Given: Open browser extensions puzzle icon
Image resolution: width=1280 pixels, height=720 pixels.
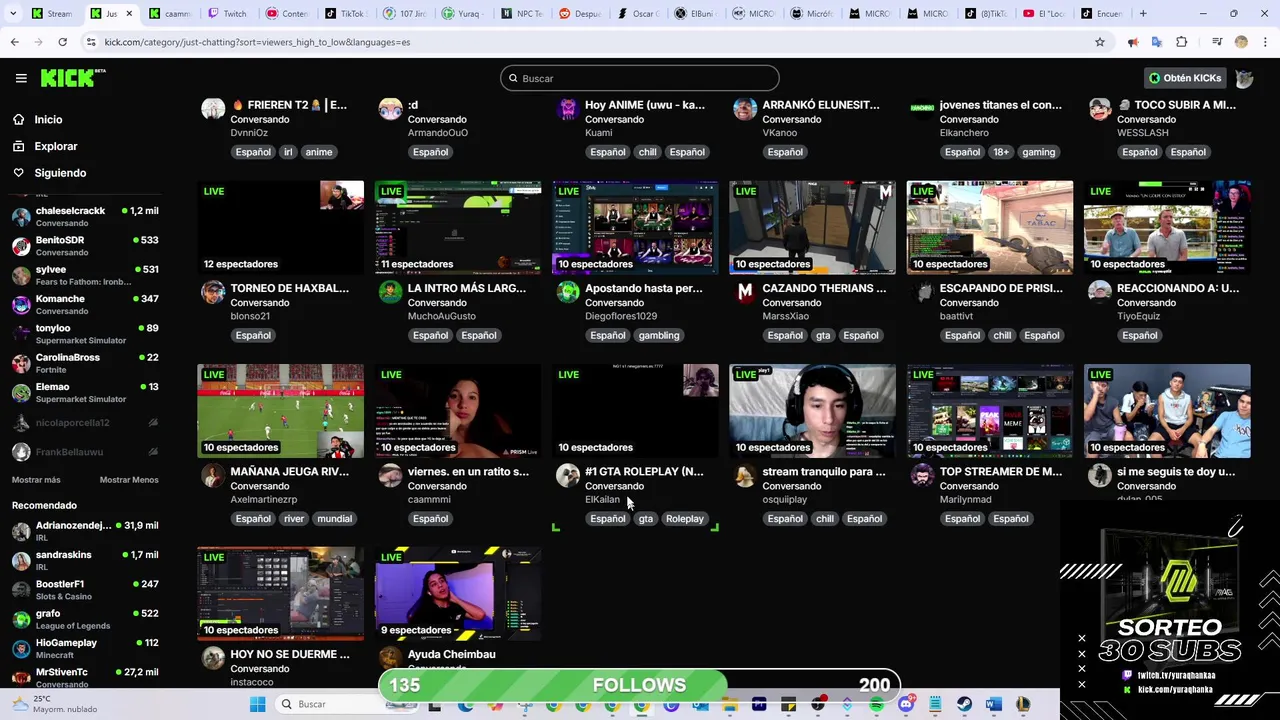Looking at the screenshot, I should click(x=1181, y=42).
